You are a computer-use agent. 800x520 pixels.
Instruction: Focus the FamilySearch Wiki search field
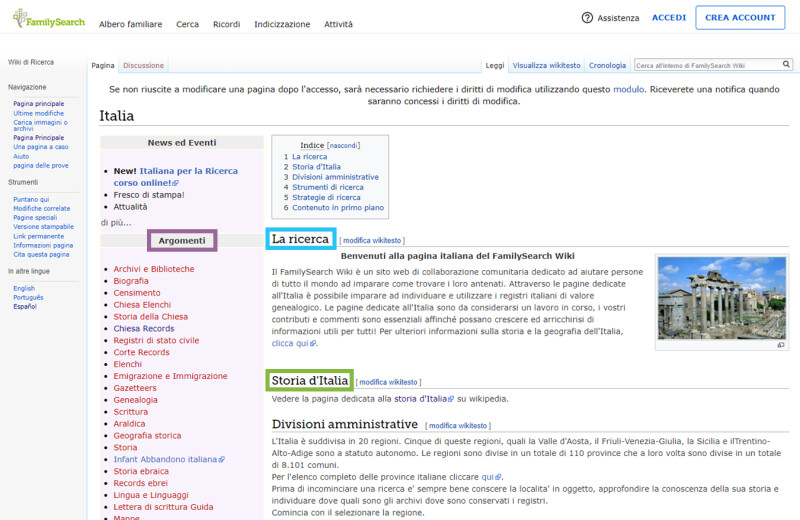coord(708,65)
